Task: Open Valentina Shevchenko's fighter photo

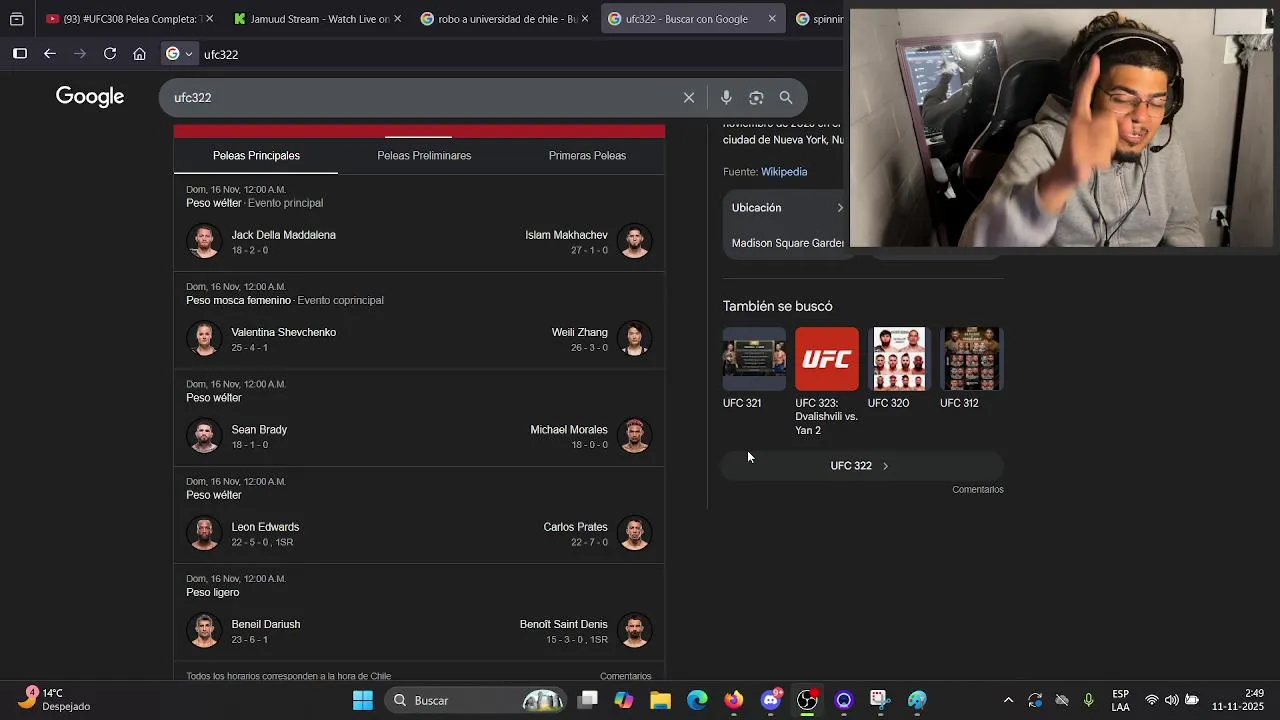Action: 204,338
